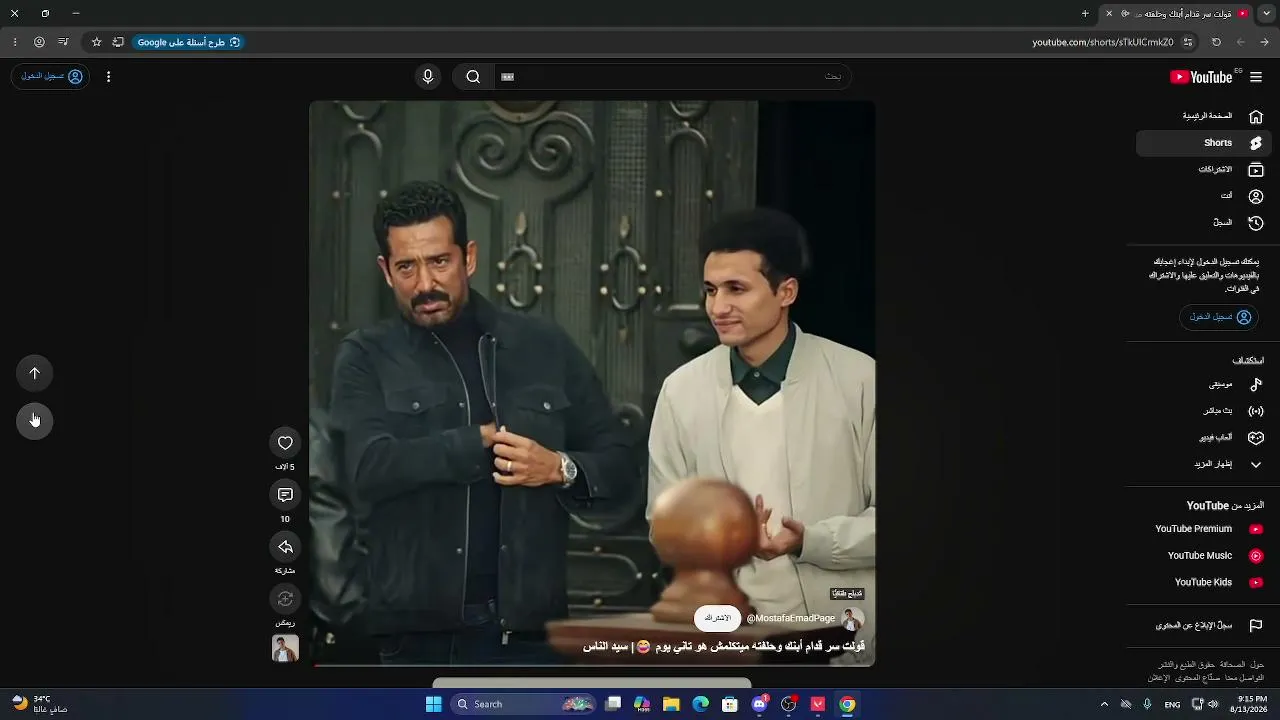Open Live streams in Explore section
This screenshot has width=1280, height=720.
pos(1202,411)
